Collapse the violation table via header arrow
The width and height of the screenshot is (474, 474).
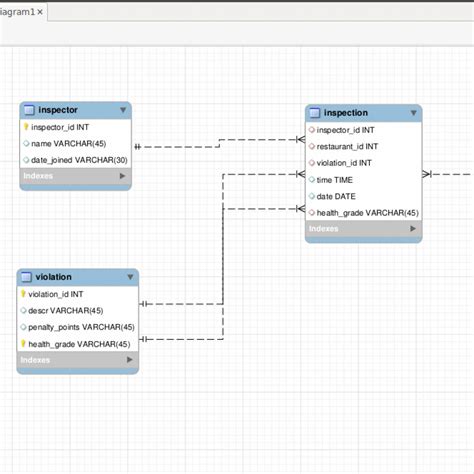pyautogui.click(x=130, y=277)
